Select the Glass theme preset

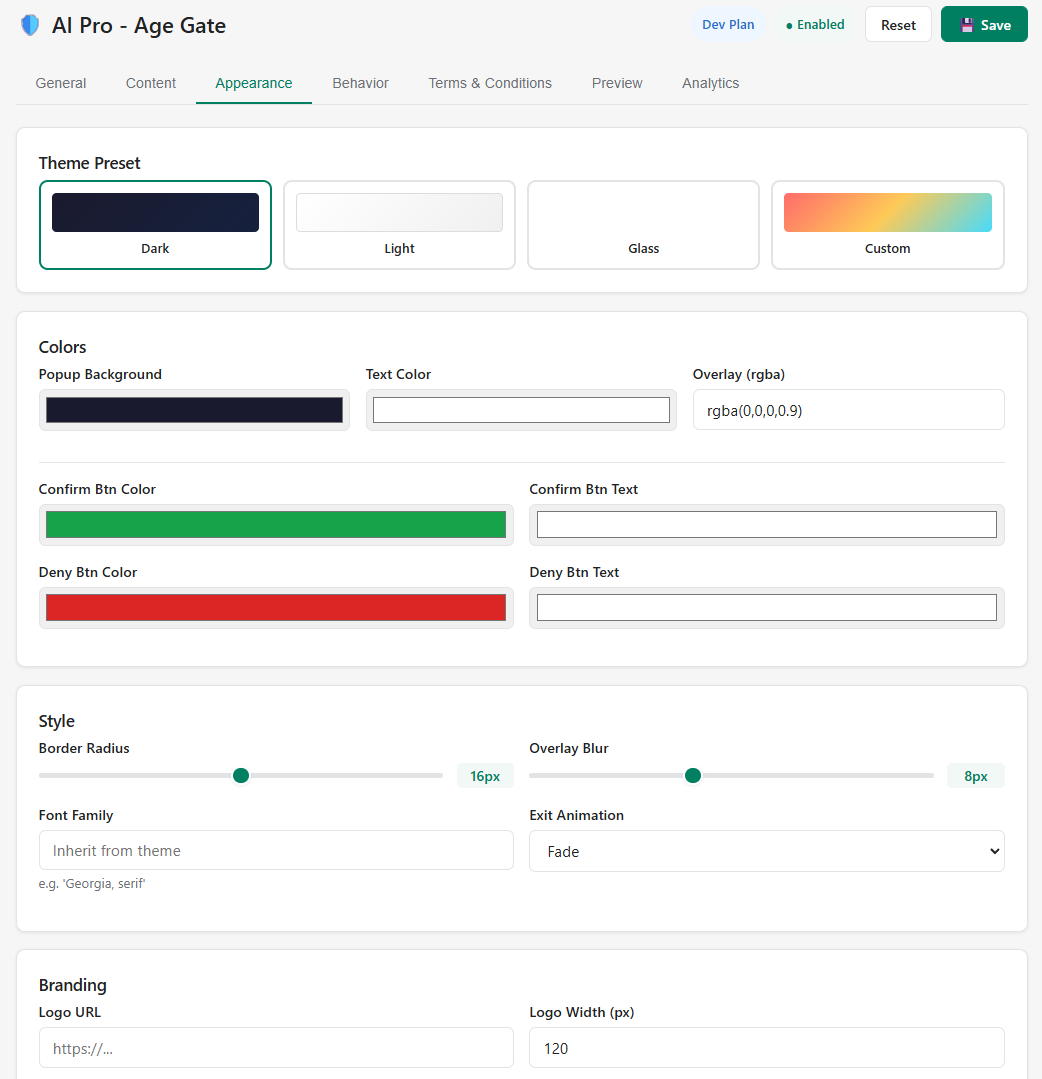pyautogui.click(x=643, y=224)
